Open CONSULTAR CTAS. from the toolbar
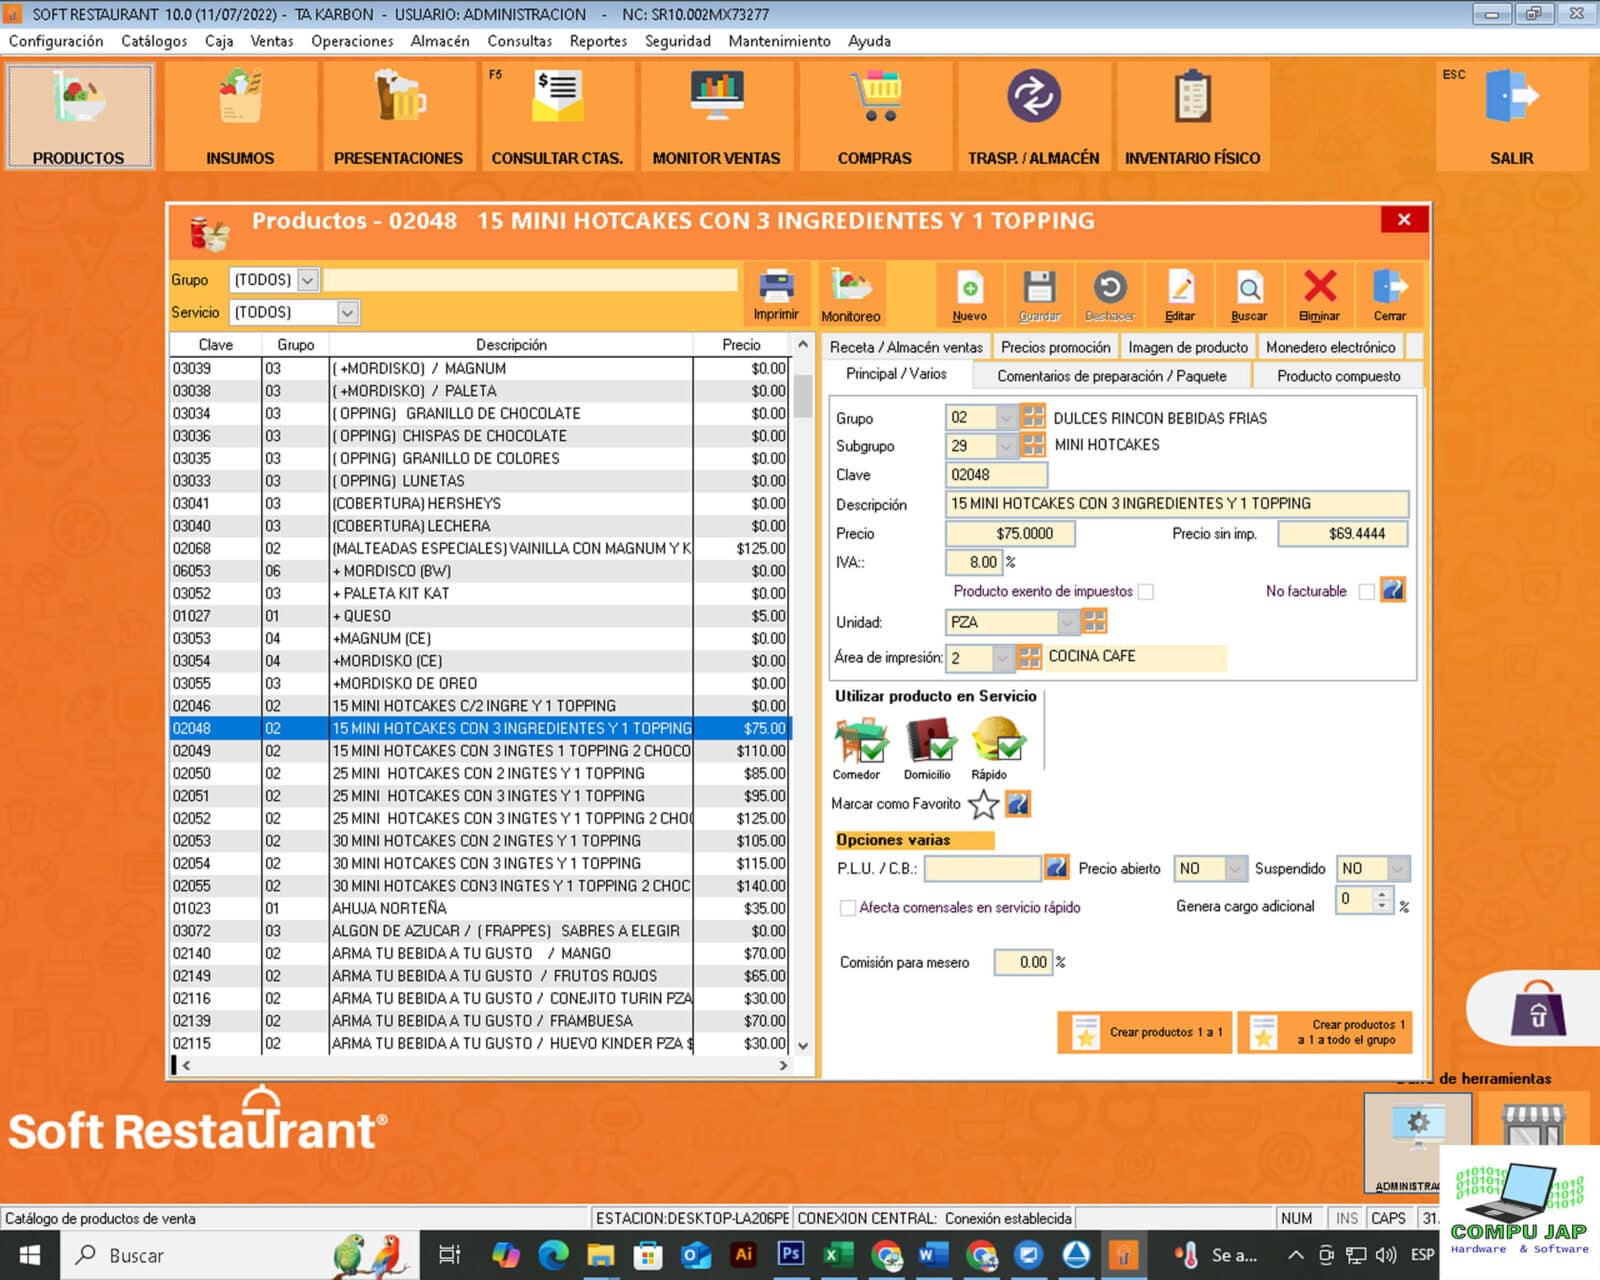This screenshot has height=1280, width=1600. 557,116
